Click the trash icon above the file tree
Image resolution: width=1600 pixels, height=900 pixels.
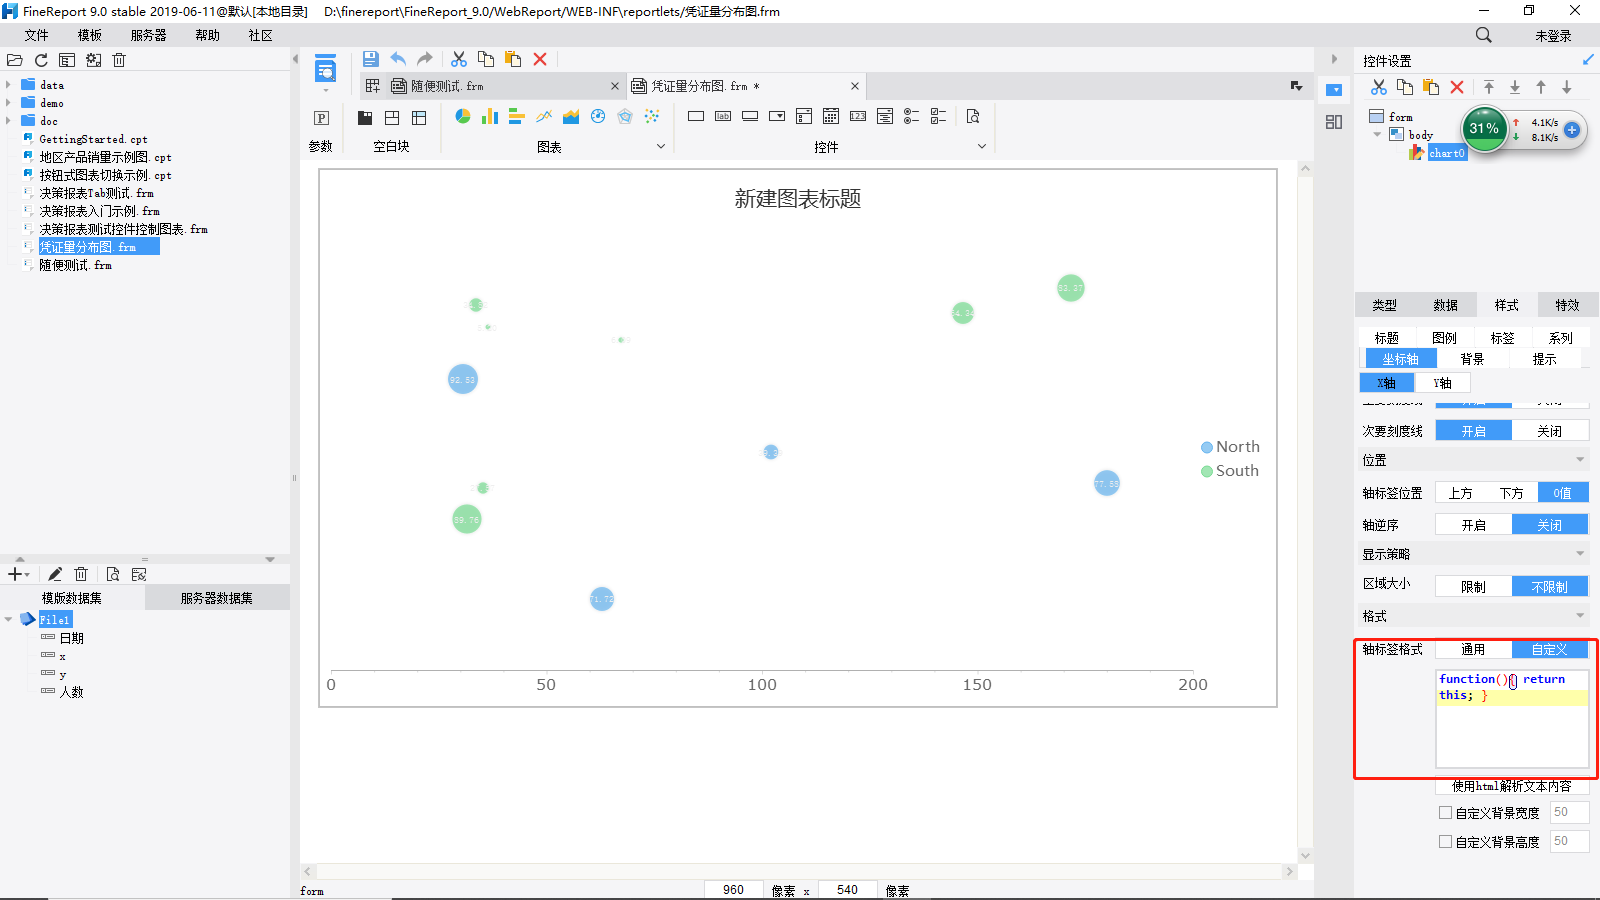click(119, 60)
